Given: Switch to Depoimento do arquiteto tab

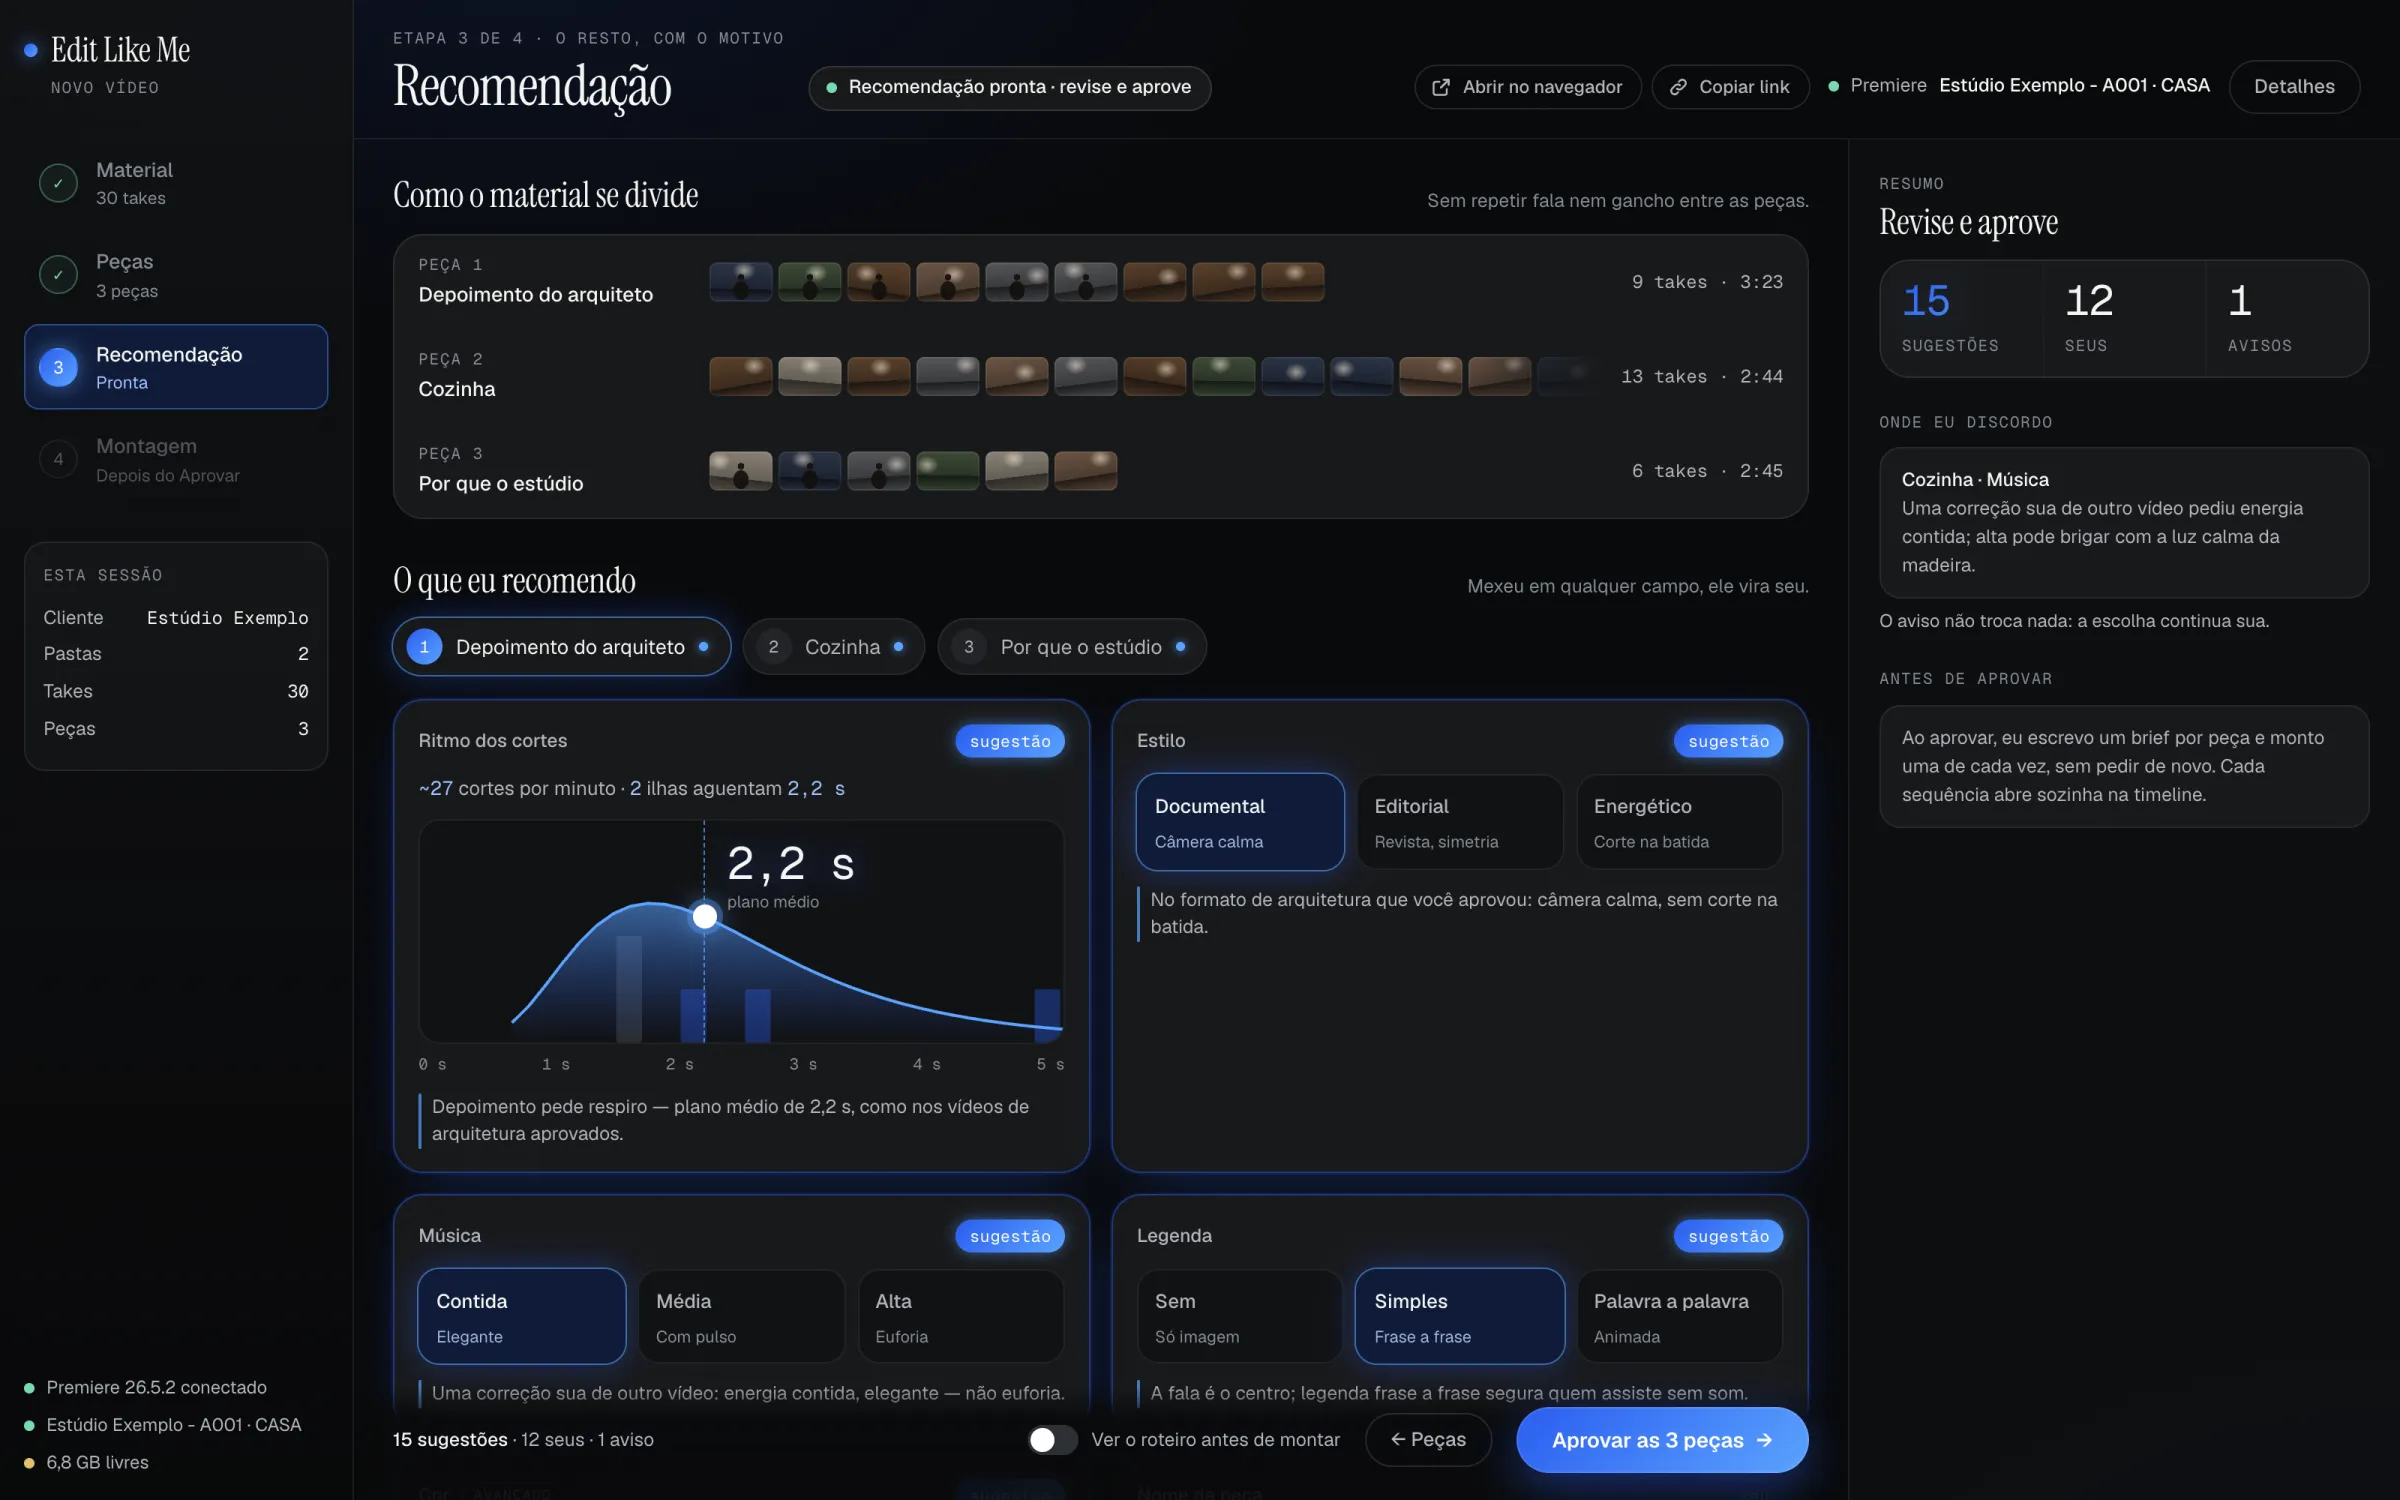Looking at the screenshot, I should [x=561, y=647].
